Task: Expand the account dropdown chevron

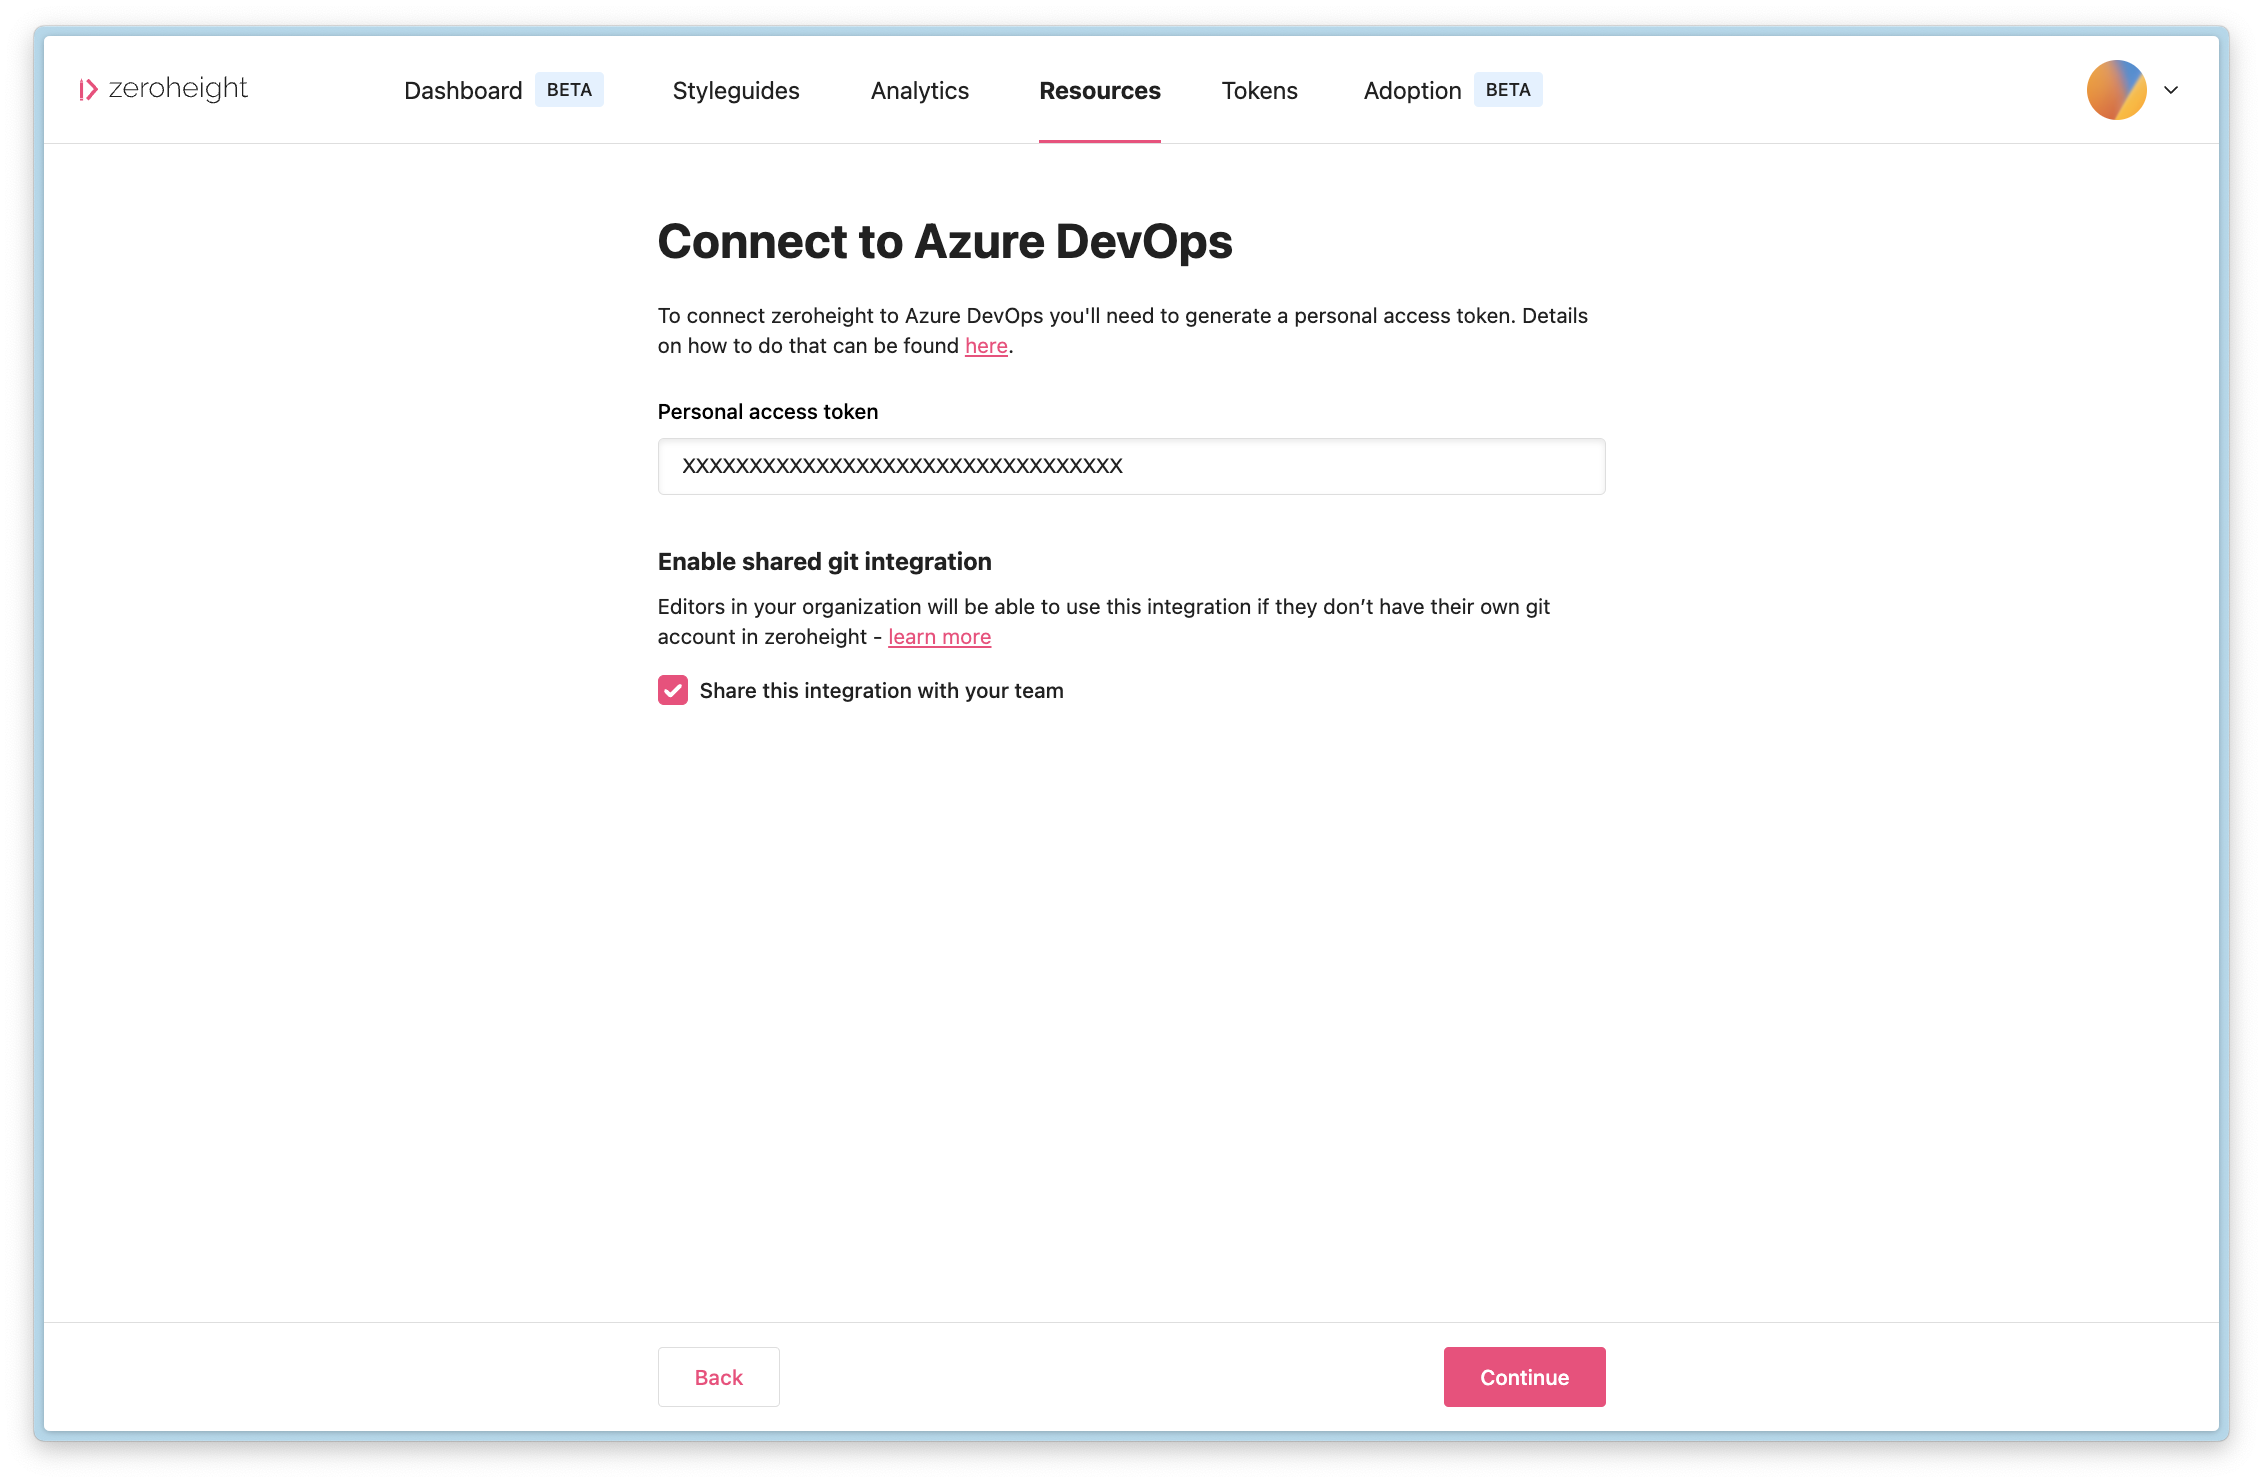Action: 2171,90
